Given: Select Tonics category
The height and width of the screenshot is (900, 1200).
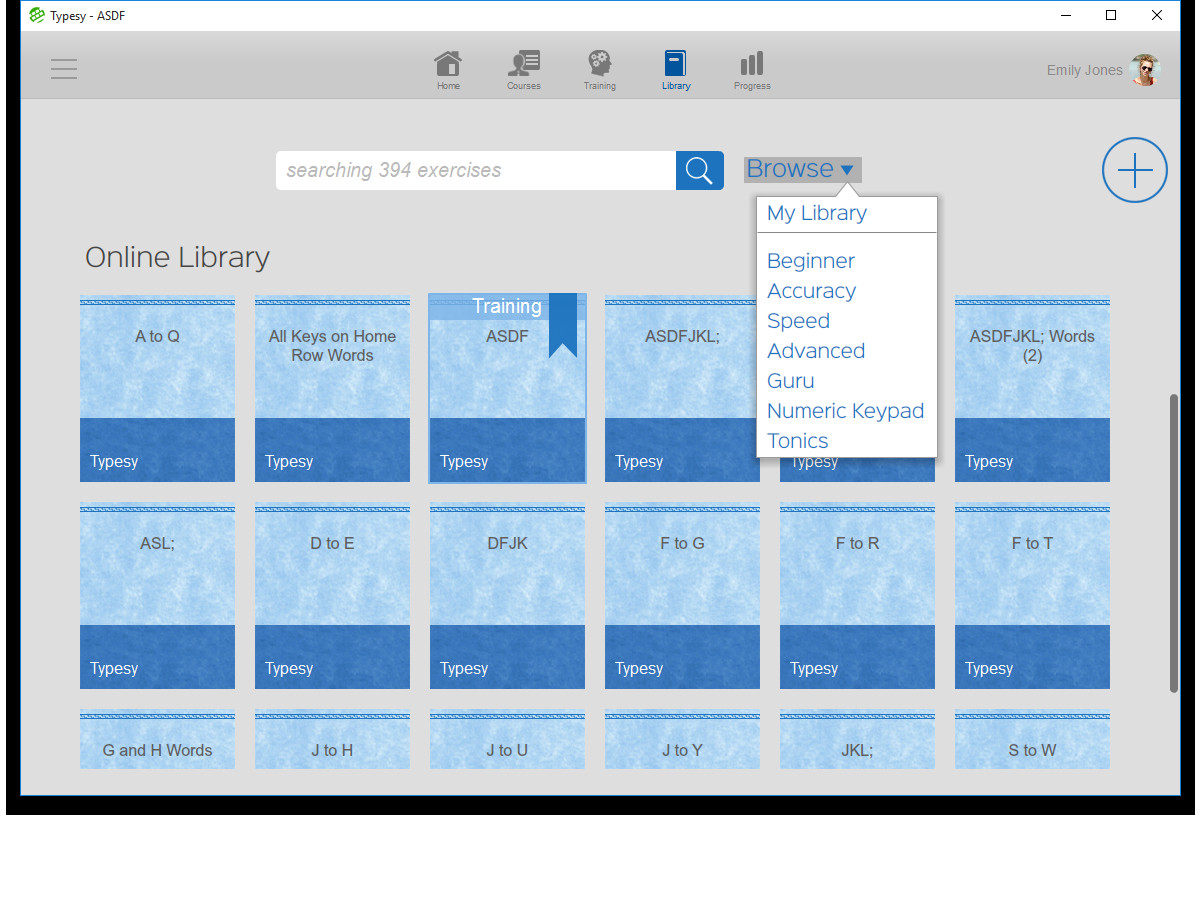Looking at the screenshot, I should [798, 441].
